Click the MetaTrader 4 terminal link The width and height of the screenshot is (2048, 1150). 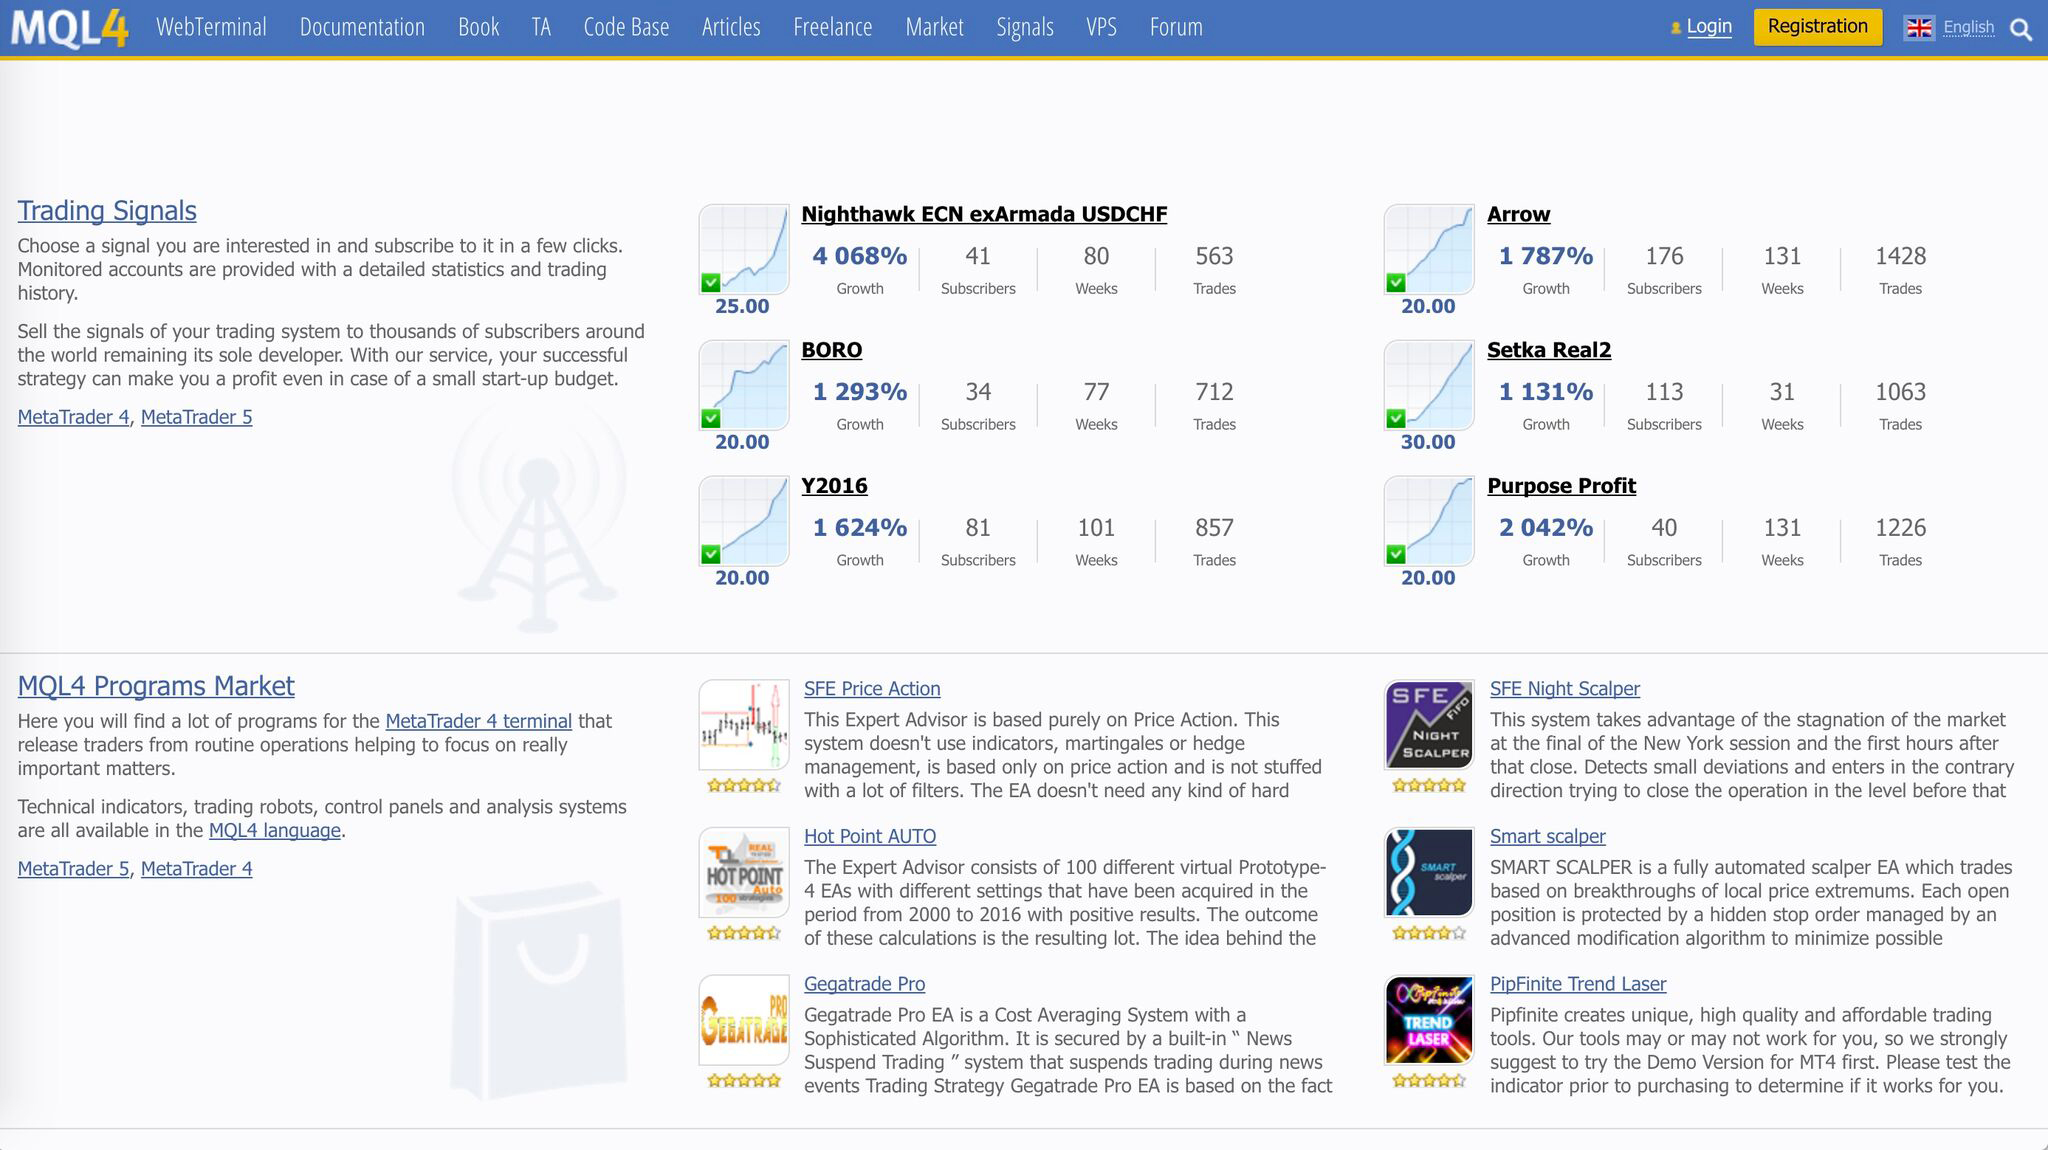point(478,721)
